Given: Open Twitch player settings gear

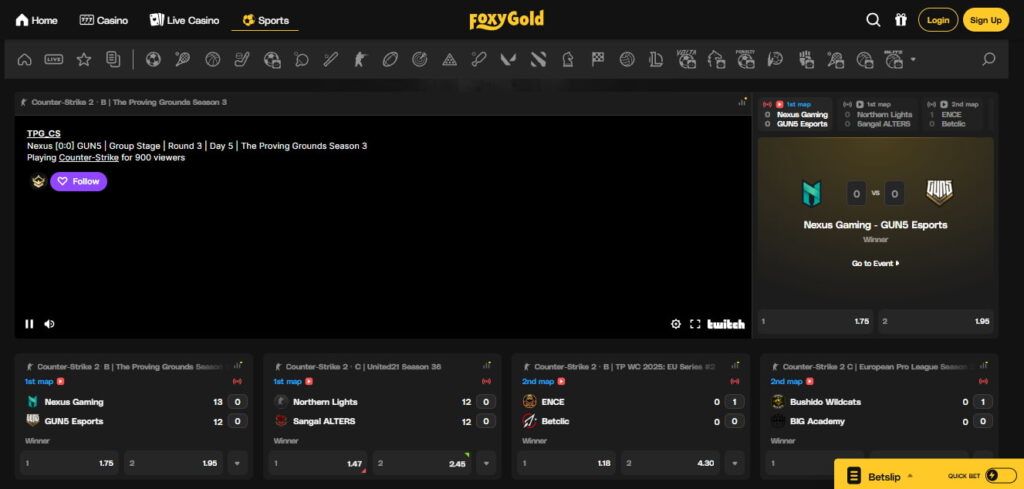Looking at the screenshot, I should point(676,324).
